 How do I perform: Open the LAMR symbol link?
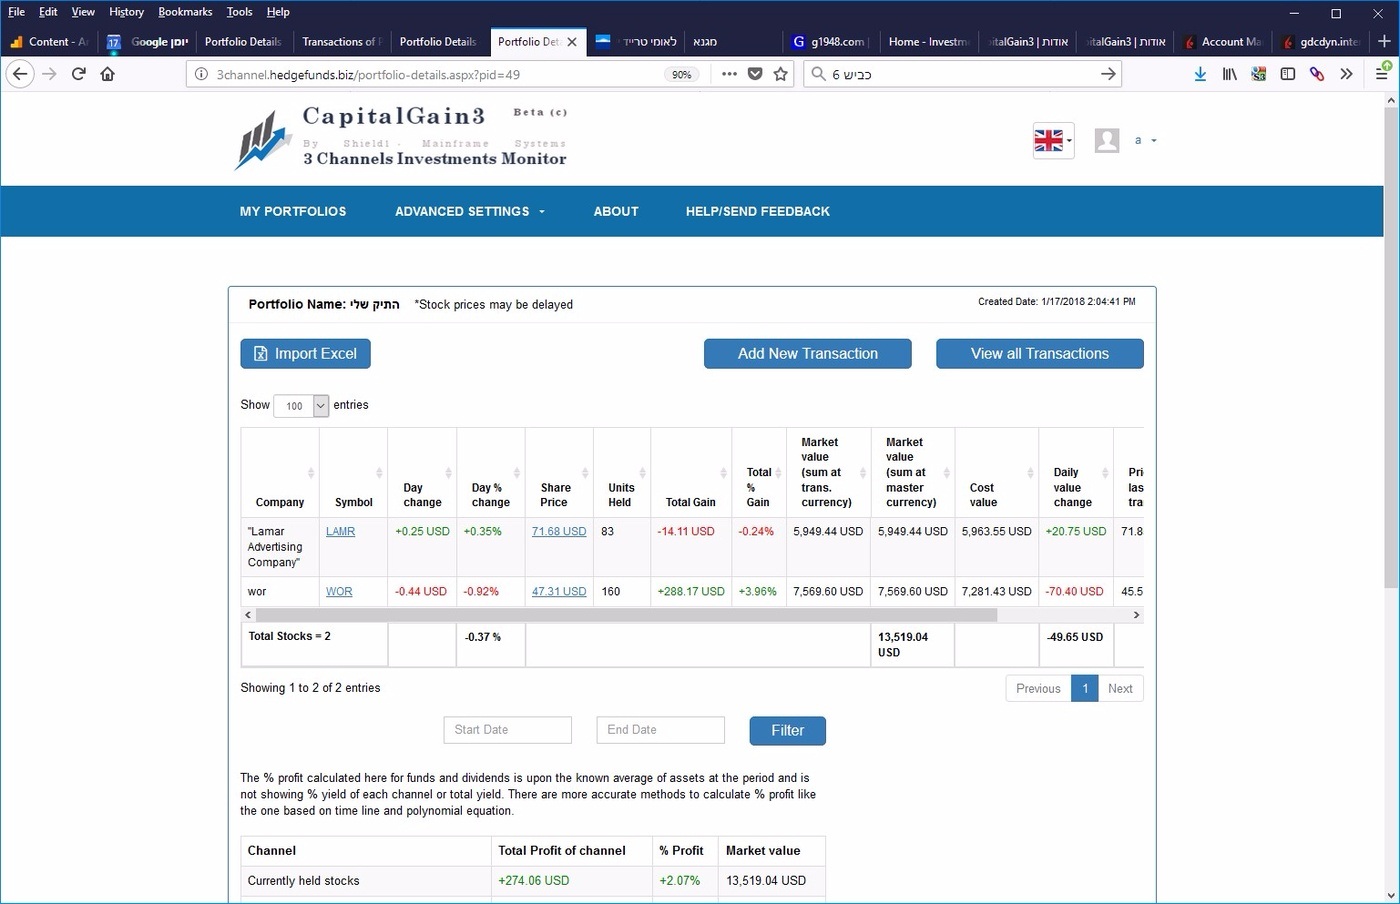tap(340, 531)
